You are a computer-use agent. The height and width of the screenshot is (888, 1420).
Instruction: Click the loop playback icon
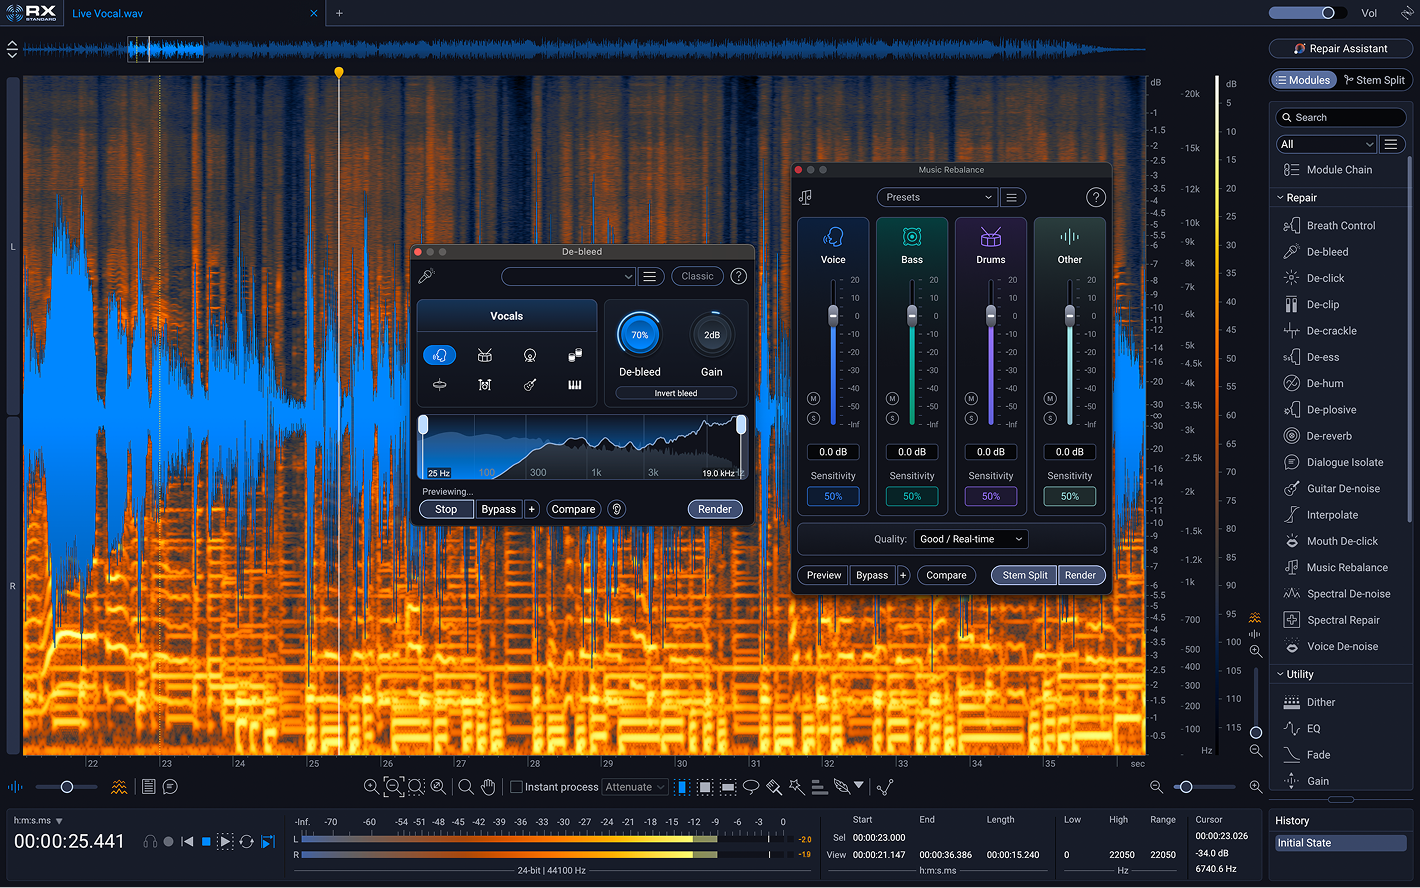click(246, 842)
